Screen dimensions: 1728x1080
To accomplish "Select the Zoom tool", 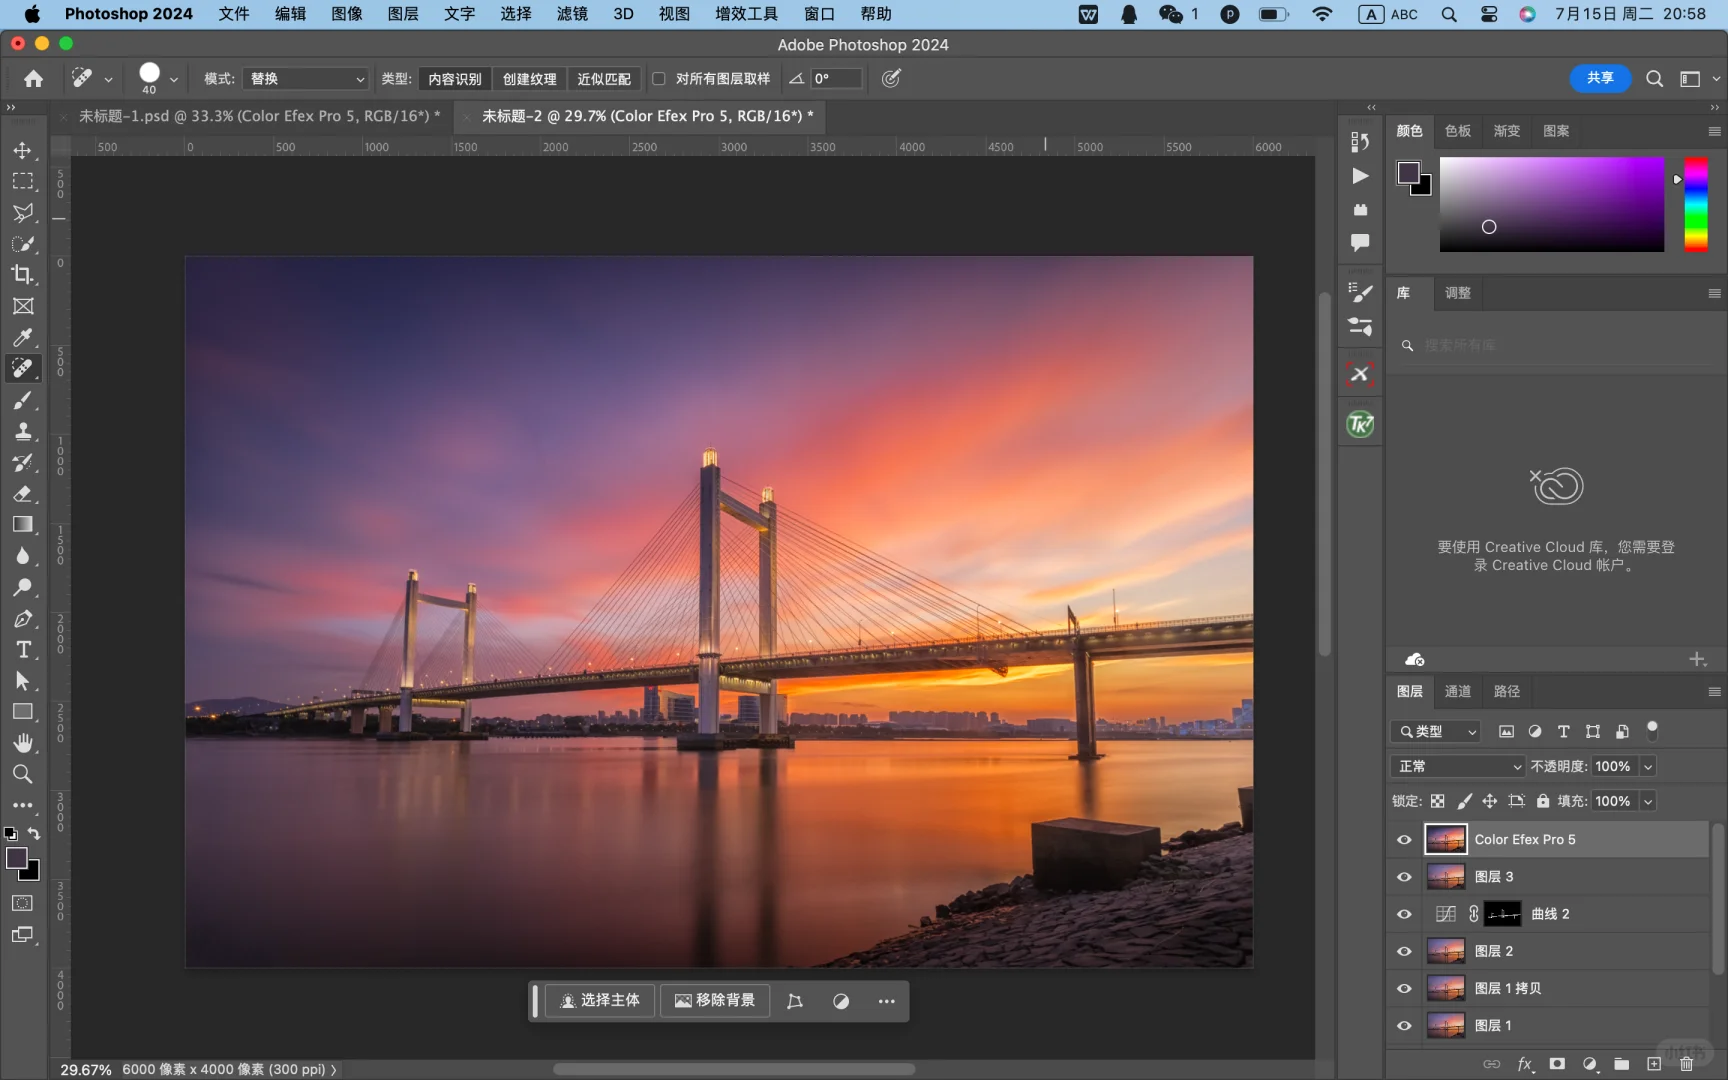I will click(22, 774).
